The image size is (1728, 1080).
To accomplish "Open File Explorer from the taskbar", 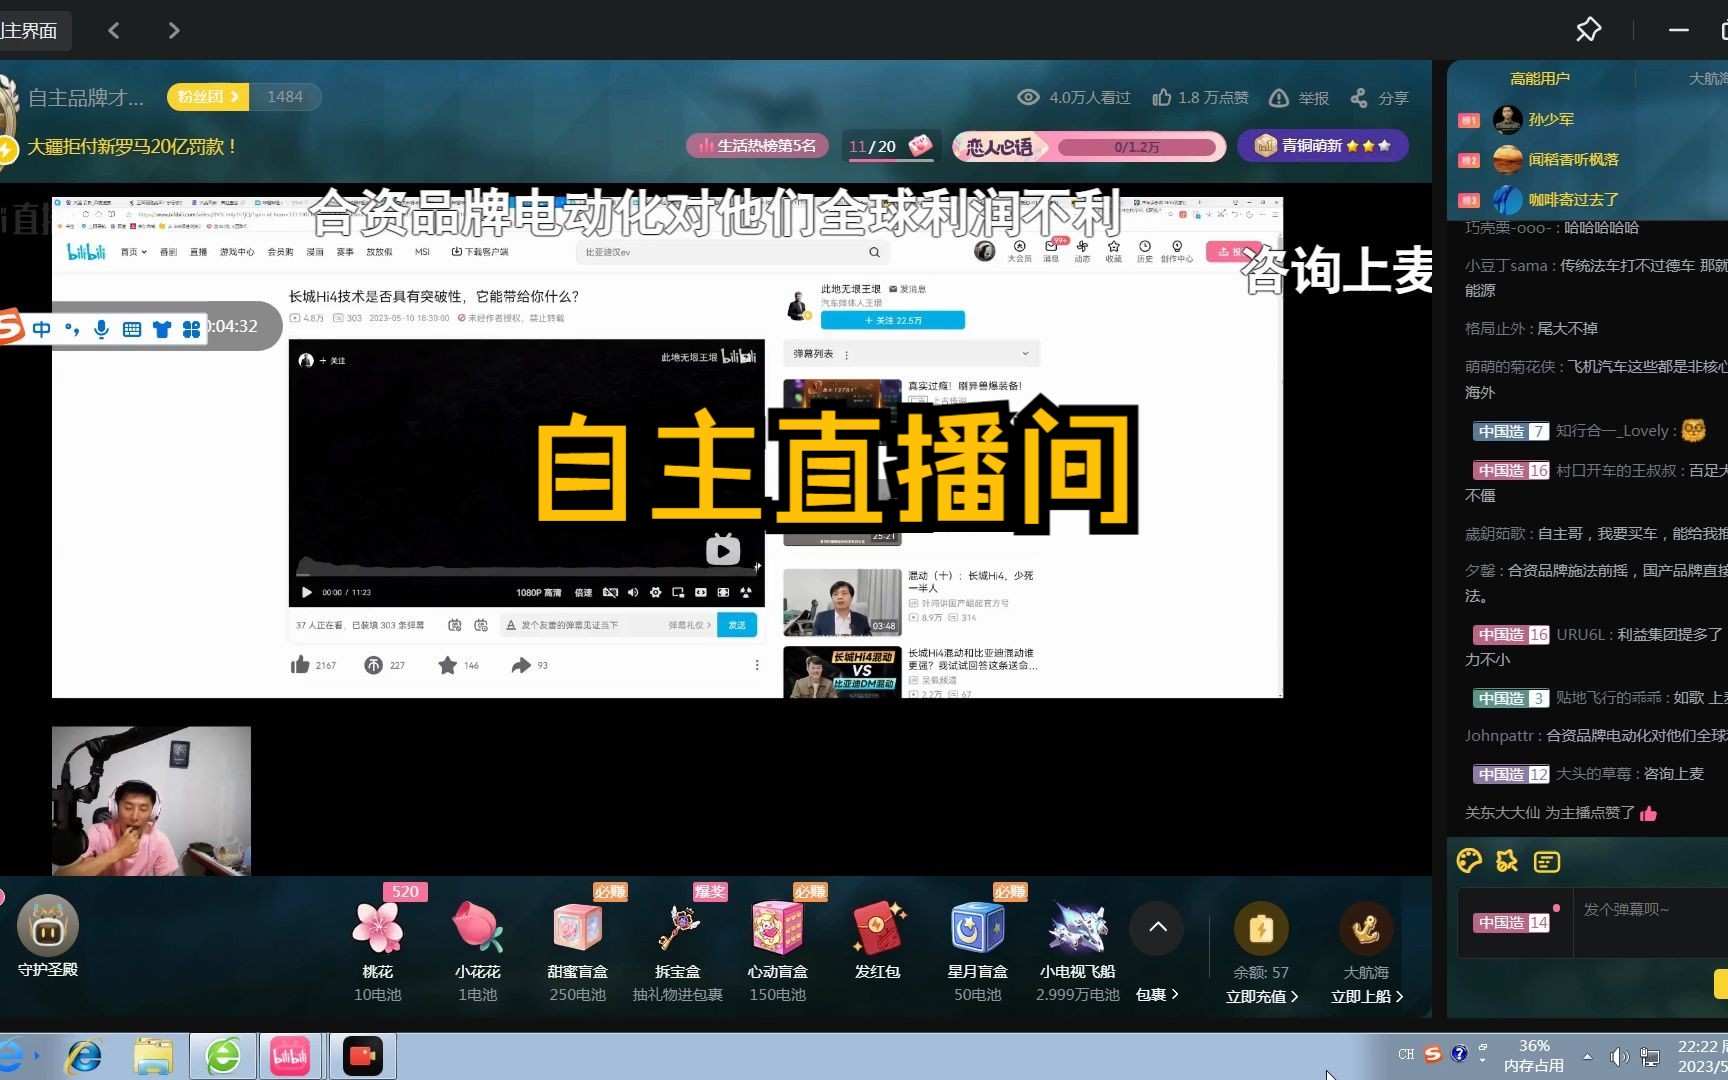I will click(x=154, y=1056).
